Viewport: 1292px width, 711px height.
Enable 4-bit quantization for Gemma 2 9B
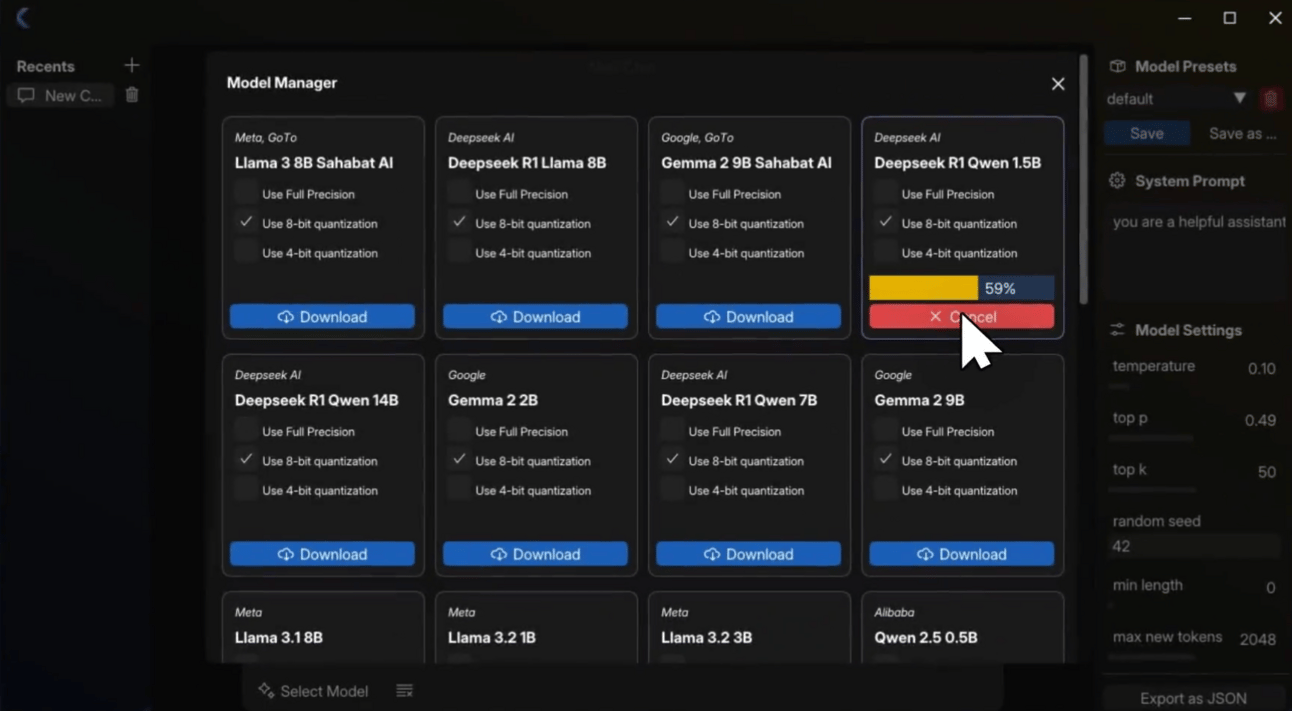point(884,489)
